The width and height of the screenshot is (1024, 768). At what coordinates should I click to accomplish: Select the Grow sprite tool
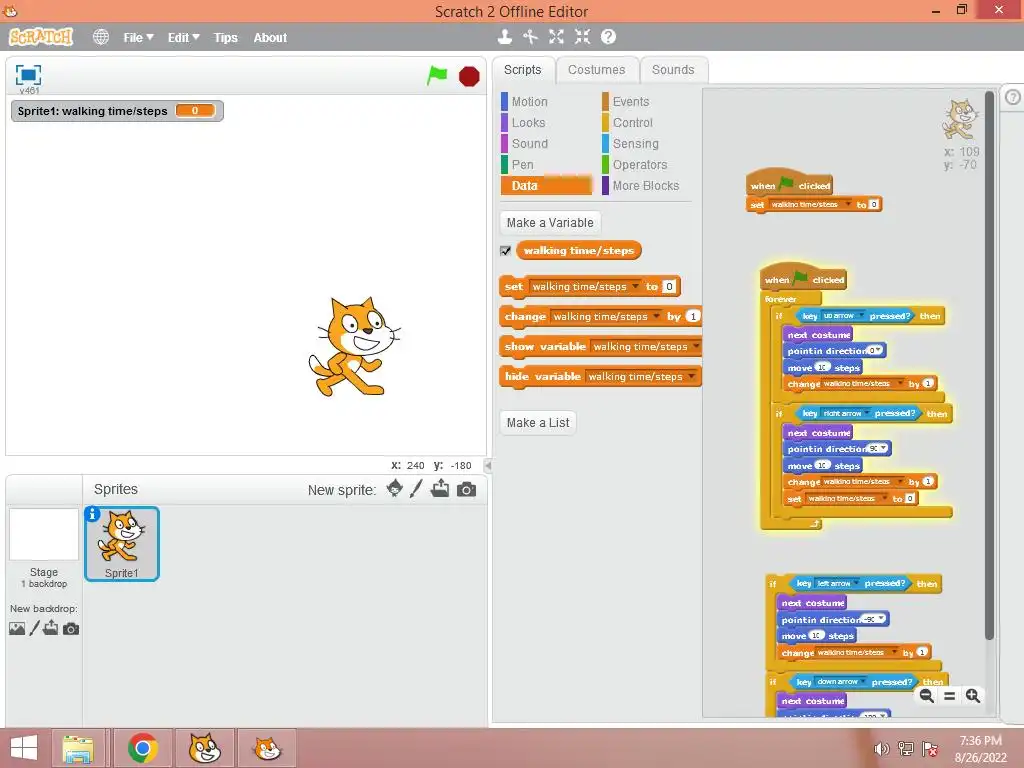pyautogui.click(x=556, y=37)
